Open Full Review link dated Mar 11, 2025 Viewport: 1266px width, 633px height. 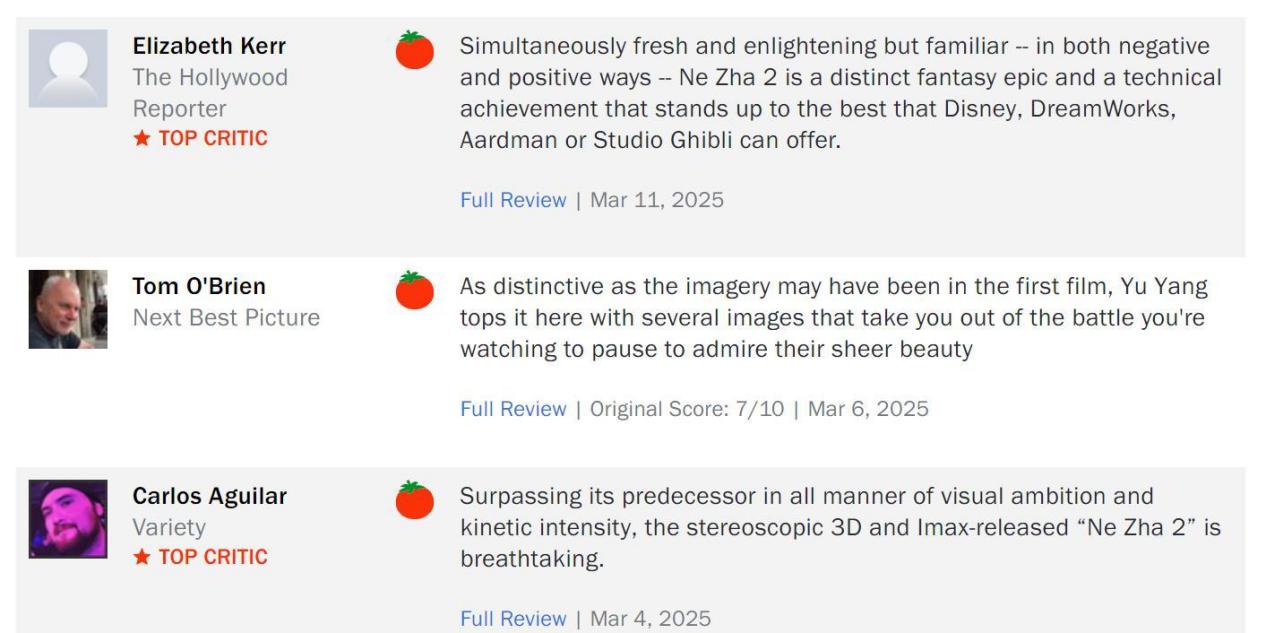[513, 200]
